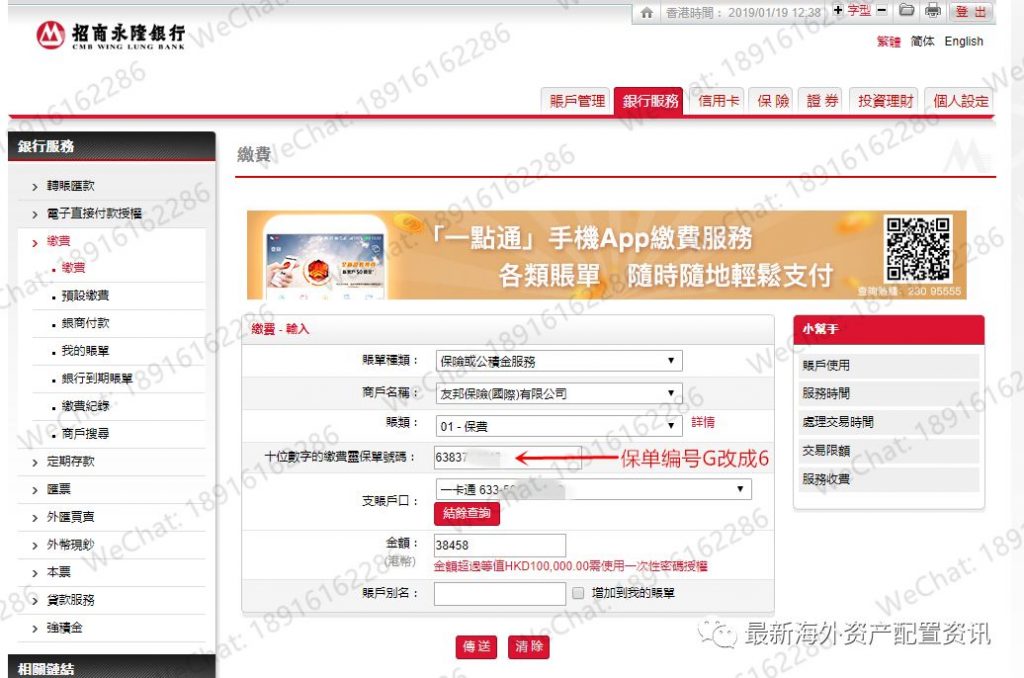Viewport: 1024px width, 678px height.
Task: Expand 外匯買賣 in sidebar
Action: coord(70,517)
